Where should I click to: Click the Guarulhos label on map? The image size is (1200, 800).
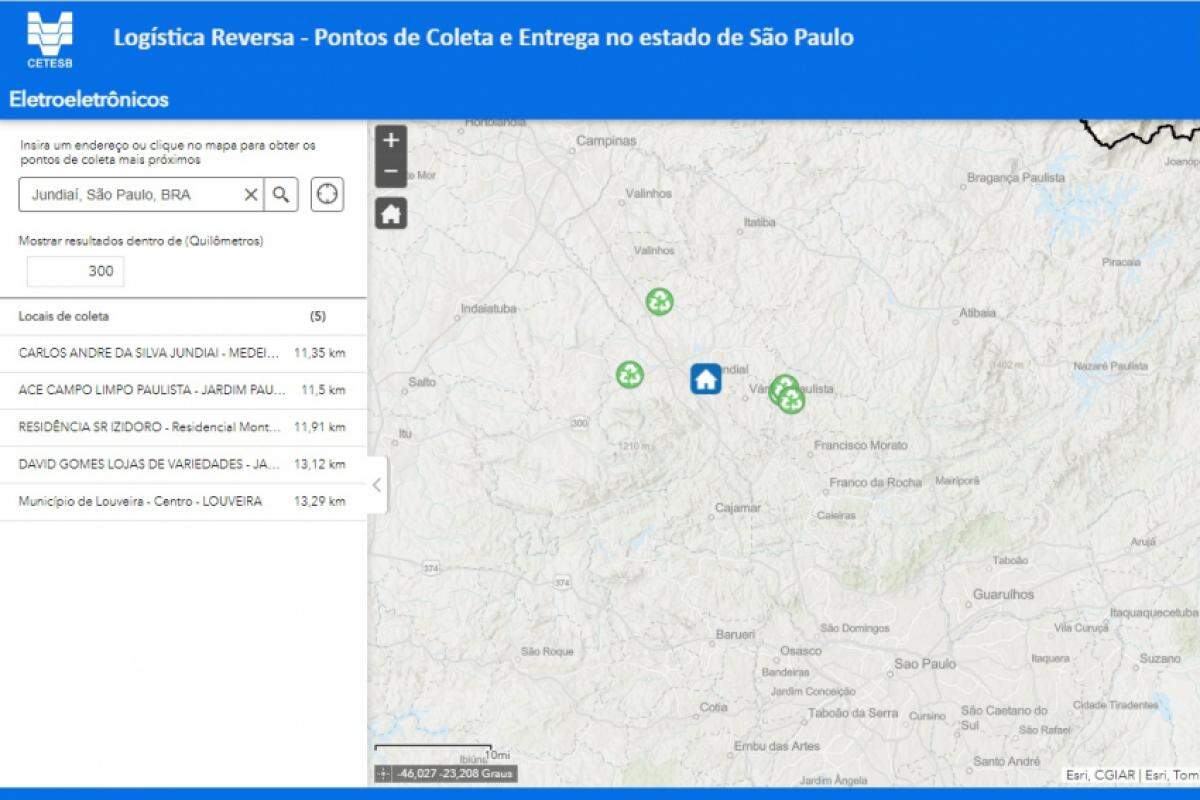point(1003,594)
